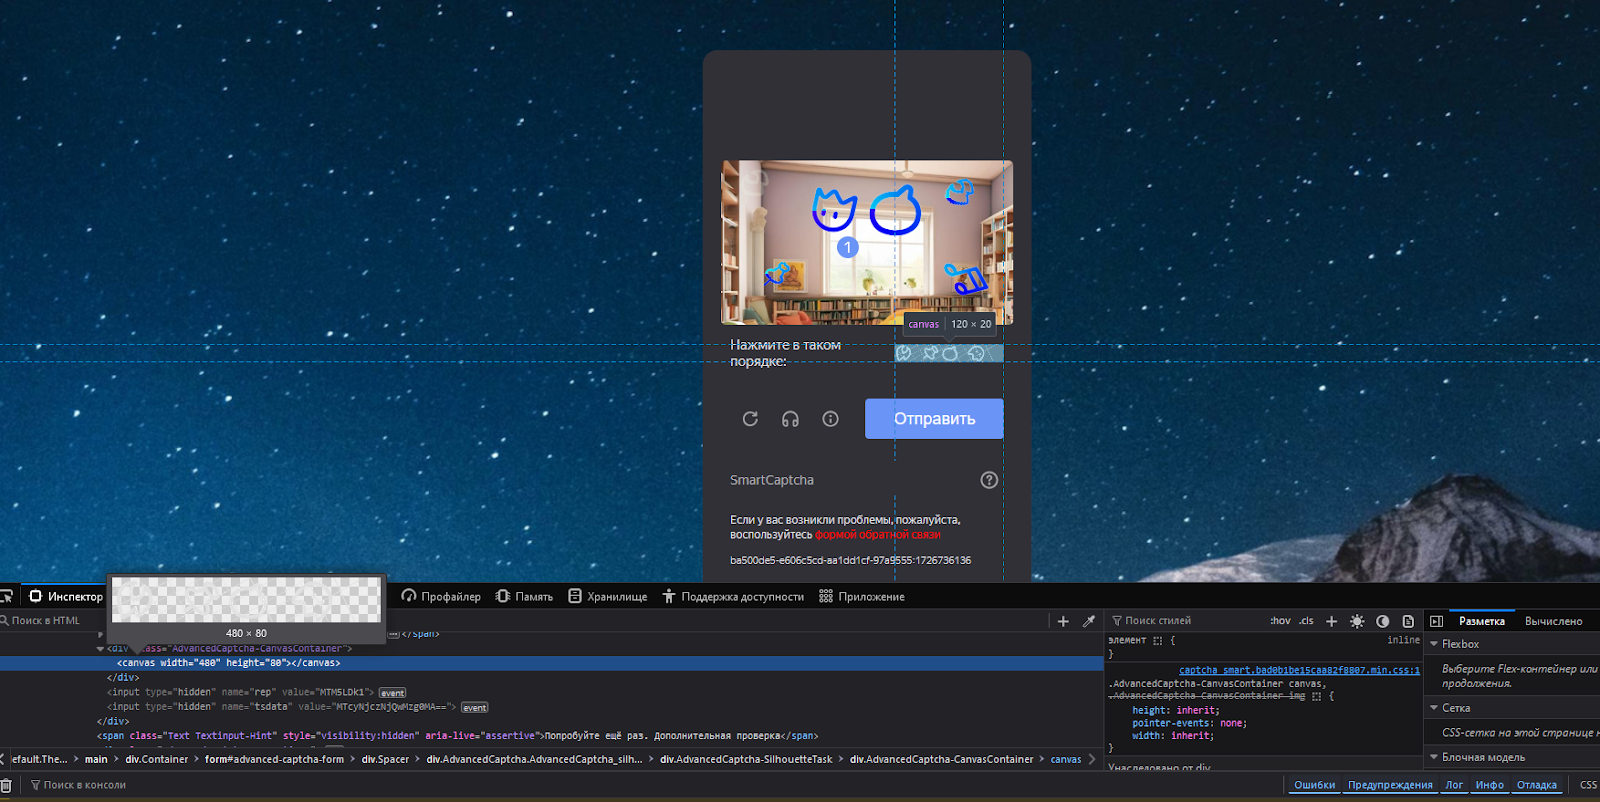Select the canvas breadcrumb
The height and width of the screenshot is (802, 1600).
click(x=1065, y=759)
